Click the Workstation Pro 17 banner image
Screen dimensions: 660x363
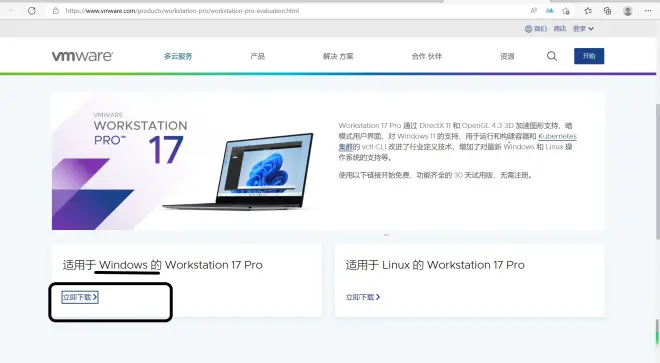coord(187,161)
